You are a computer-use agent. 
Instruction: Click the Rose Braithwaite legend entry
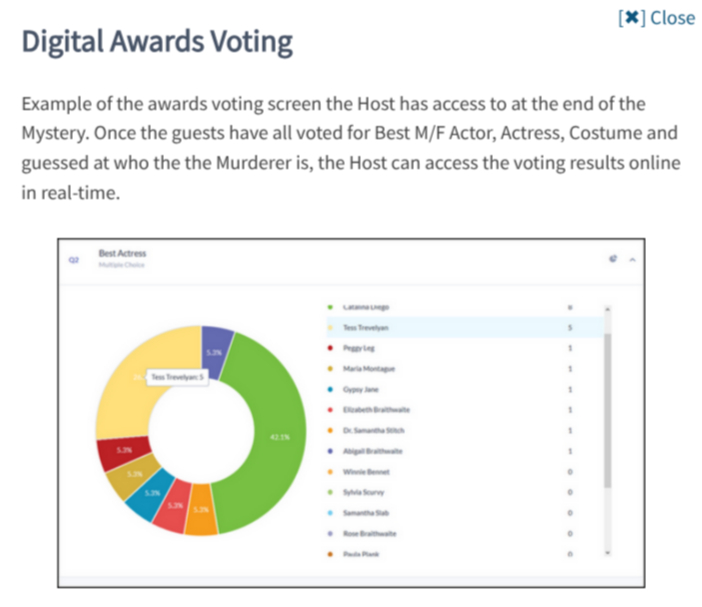tap(371, 533)
